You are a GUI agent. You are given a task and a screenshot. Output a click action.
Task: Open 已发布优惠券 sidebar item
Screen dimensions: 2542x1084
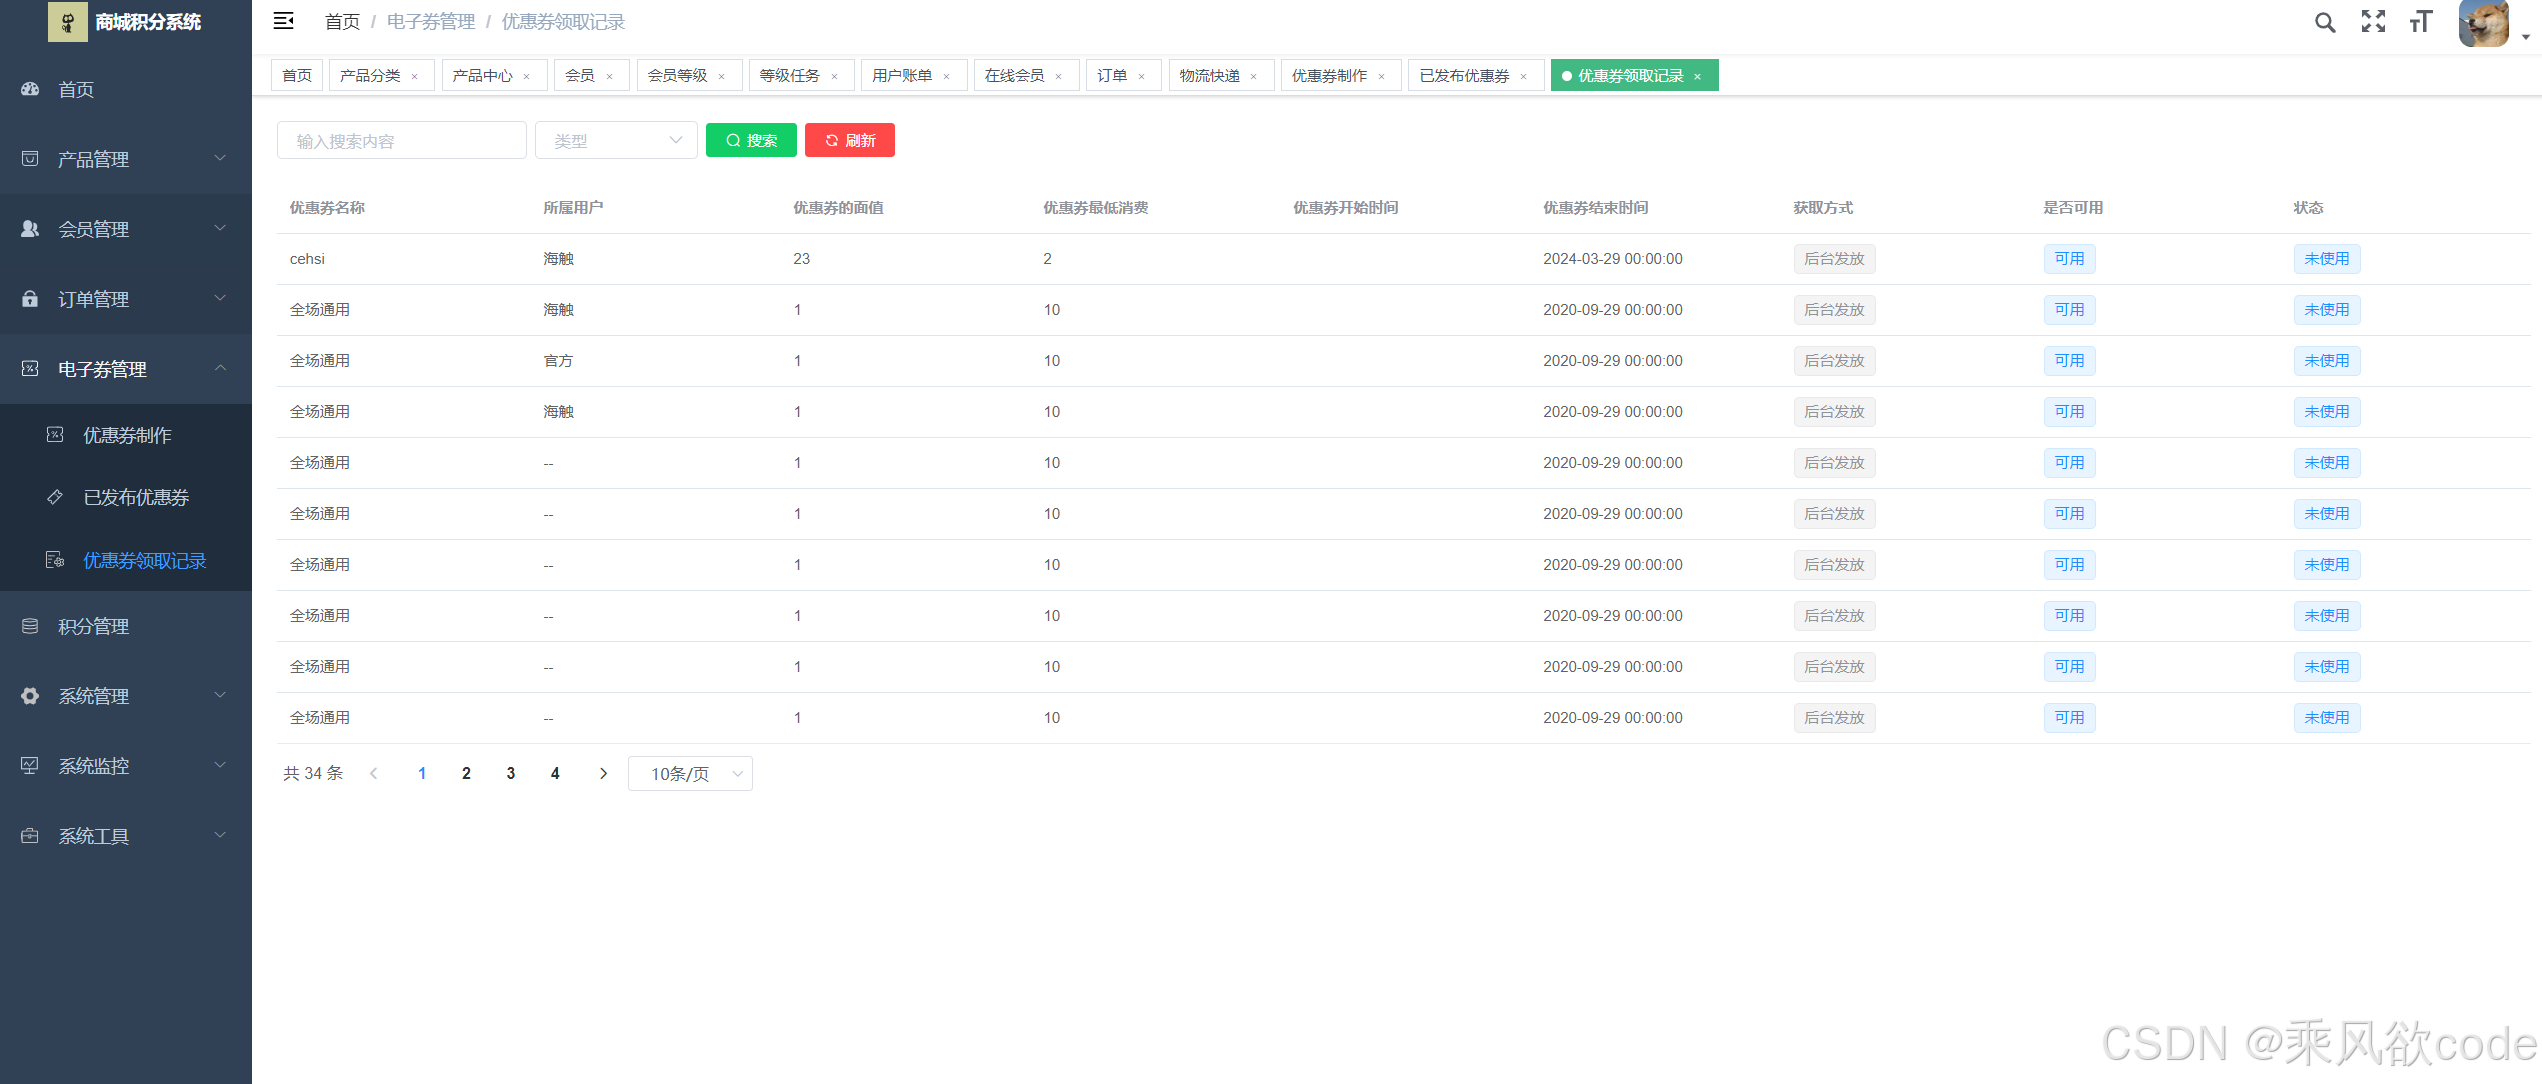pos(136,498)
